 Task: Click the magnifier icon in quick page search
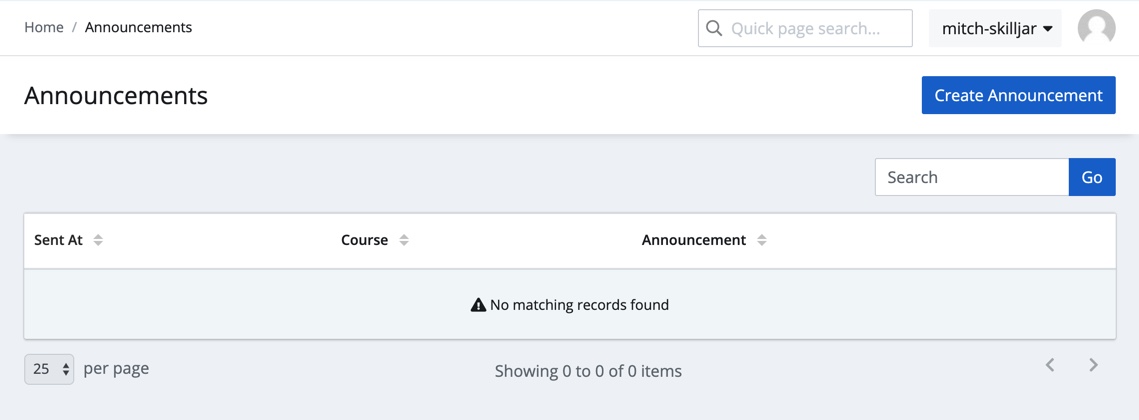(714, 29)
